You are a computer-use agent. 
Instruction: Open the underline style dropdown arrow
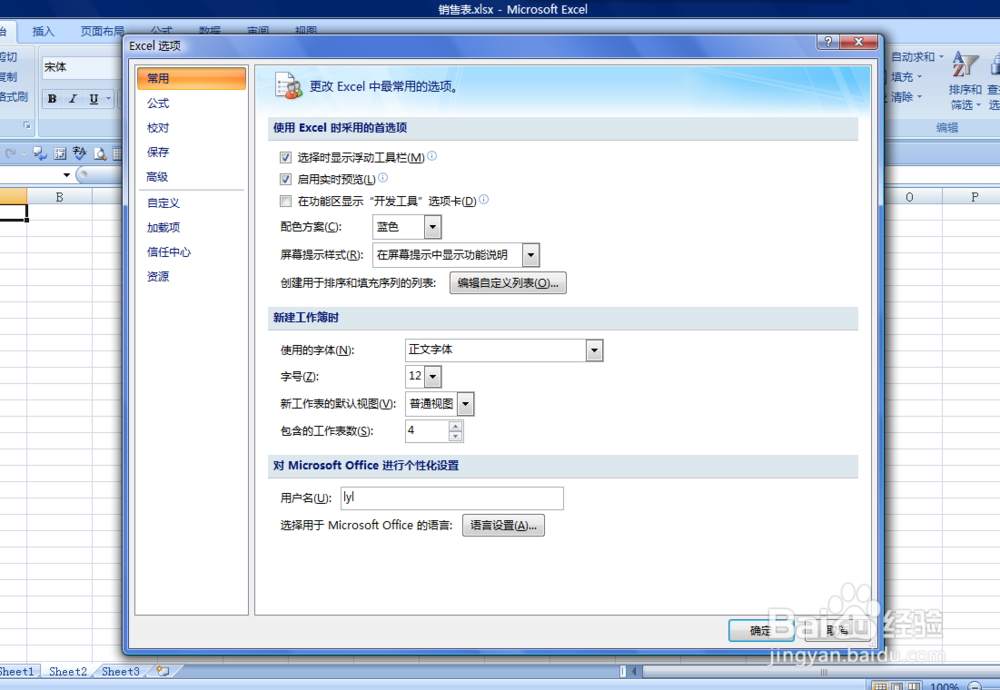click(108, 99)
